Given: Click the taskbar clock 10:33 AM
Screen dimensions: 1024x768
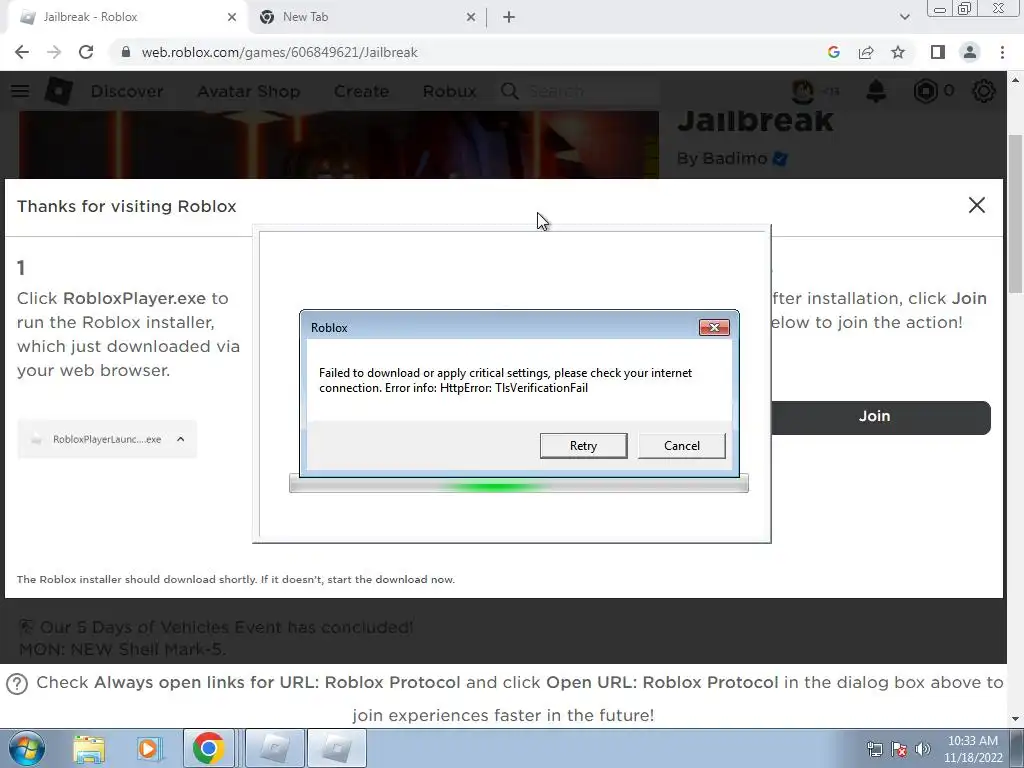Looking at the screenshot, I should (973, 749).
